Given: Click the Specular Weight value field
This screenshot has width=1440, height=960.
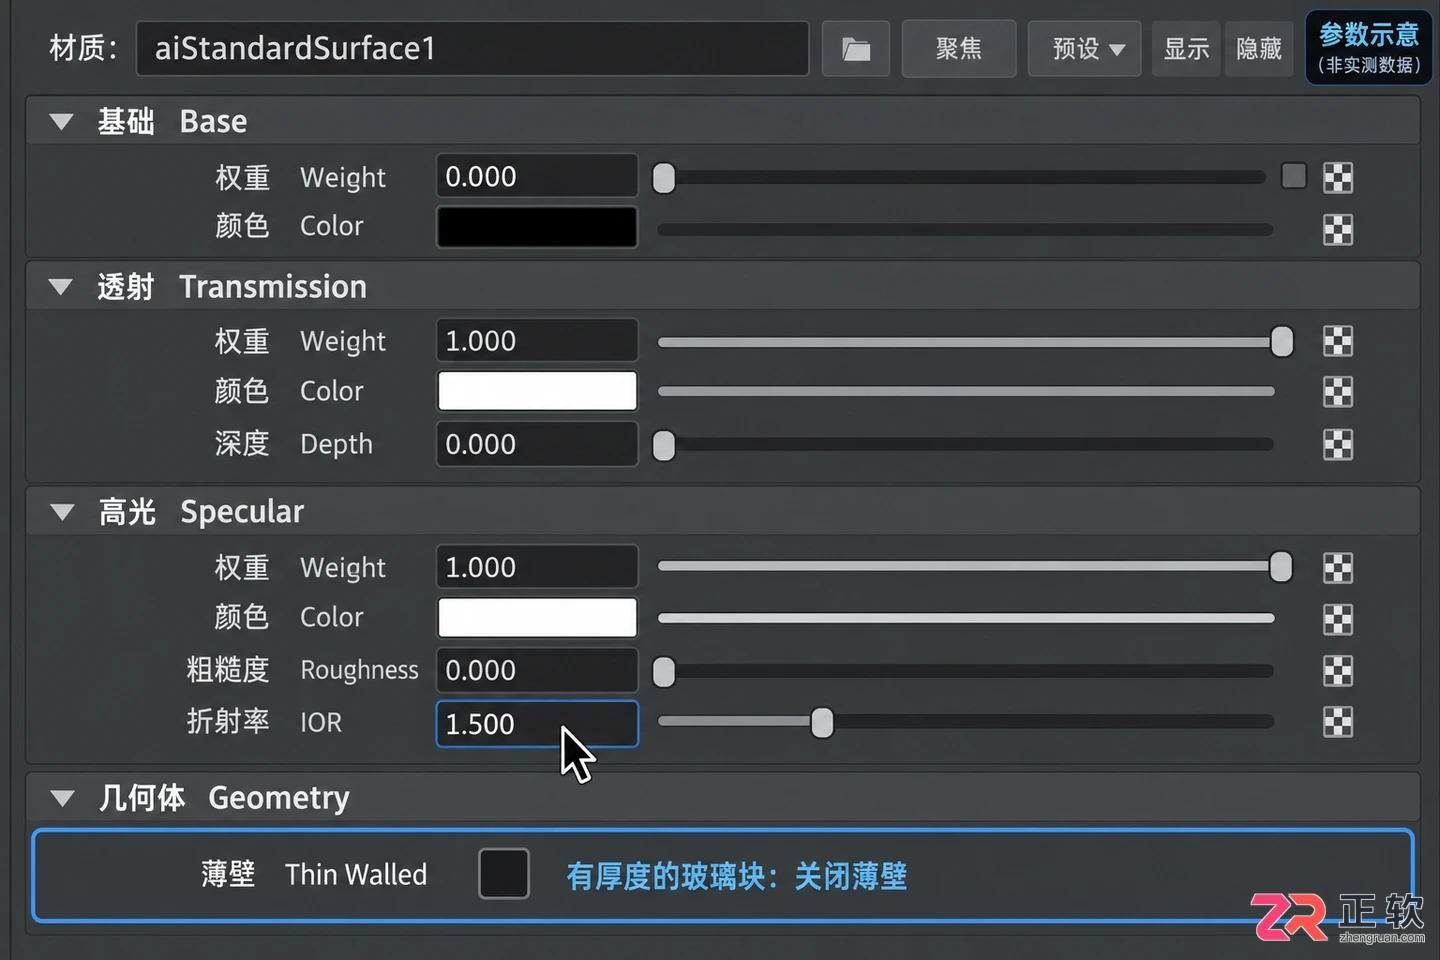Looking at the screenshot, I should tap(537, 567).
